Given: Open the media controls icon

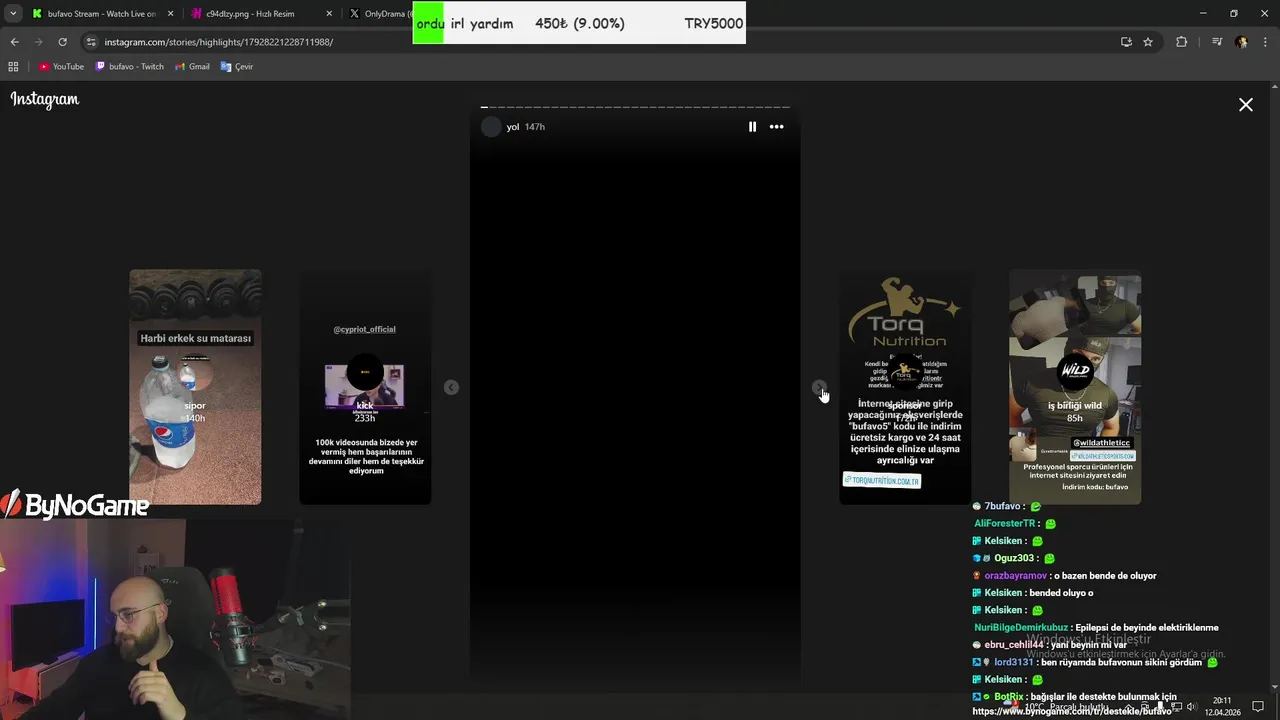Looking at the screenshot, I should point(1217,42).
